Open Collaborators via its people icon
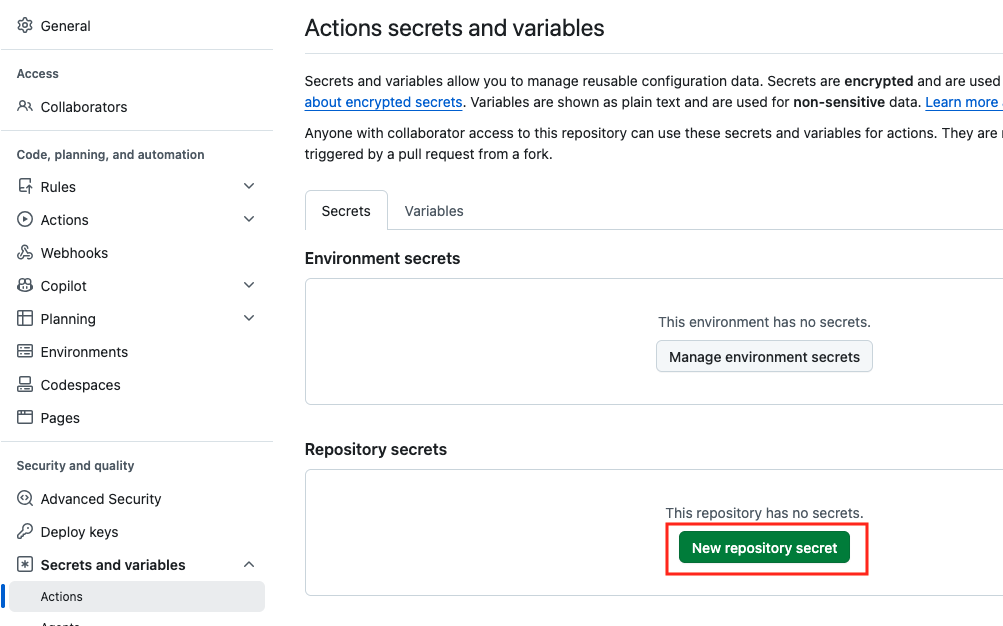Viewport: 1003px width, 626px height. tap(25, 106)
